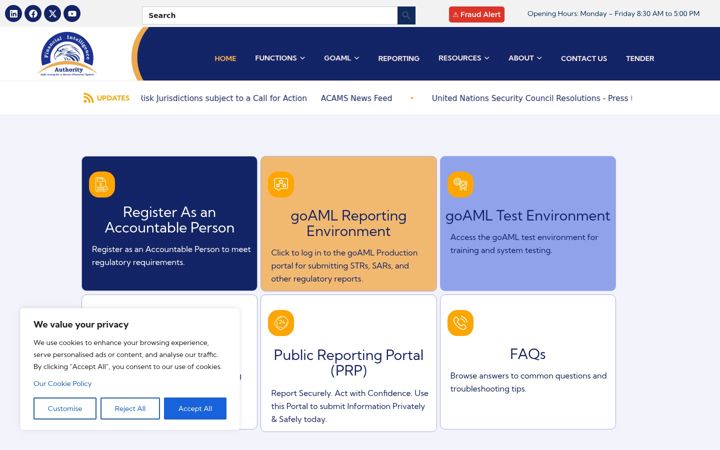Image resolution: width=720 pixels, height=450 pixels.
Task: Open United Nations Security Council Resolutions link
Action: 532,98
